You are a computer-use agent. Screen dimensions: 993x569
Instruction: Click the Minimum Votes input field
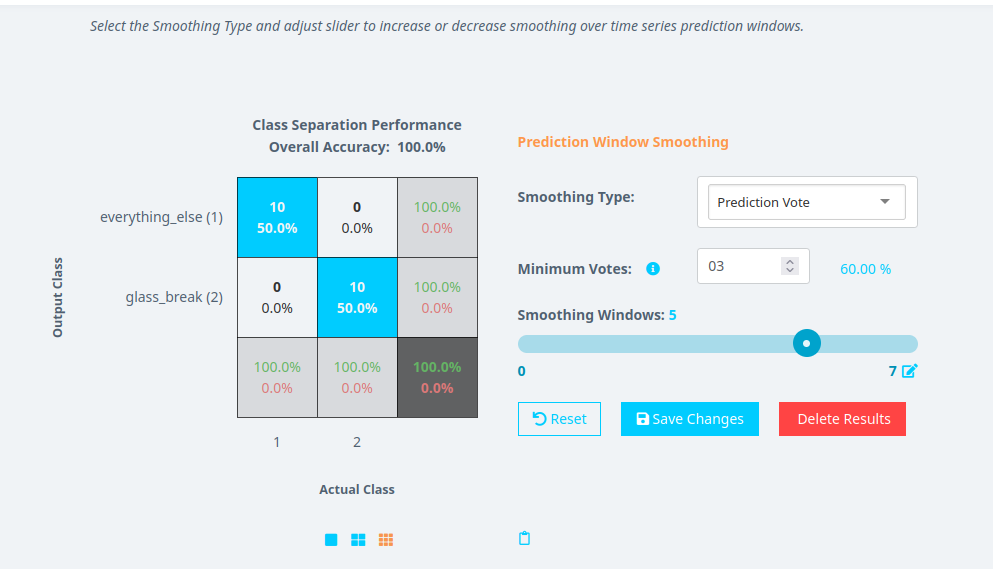[x=740, y=266]
